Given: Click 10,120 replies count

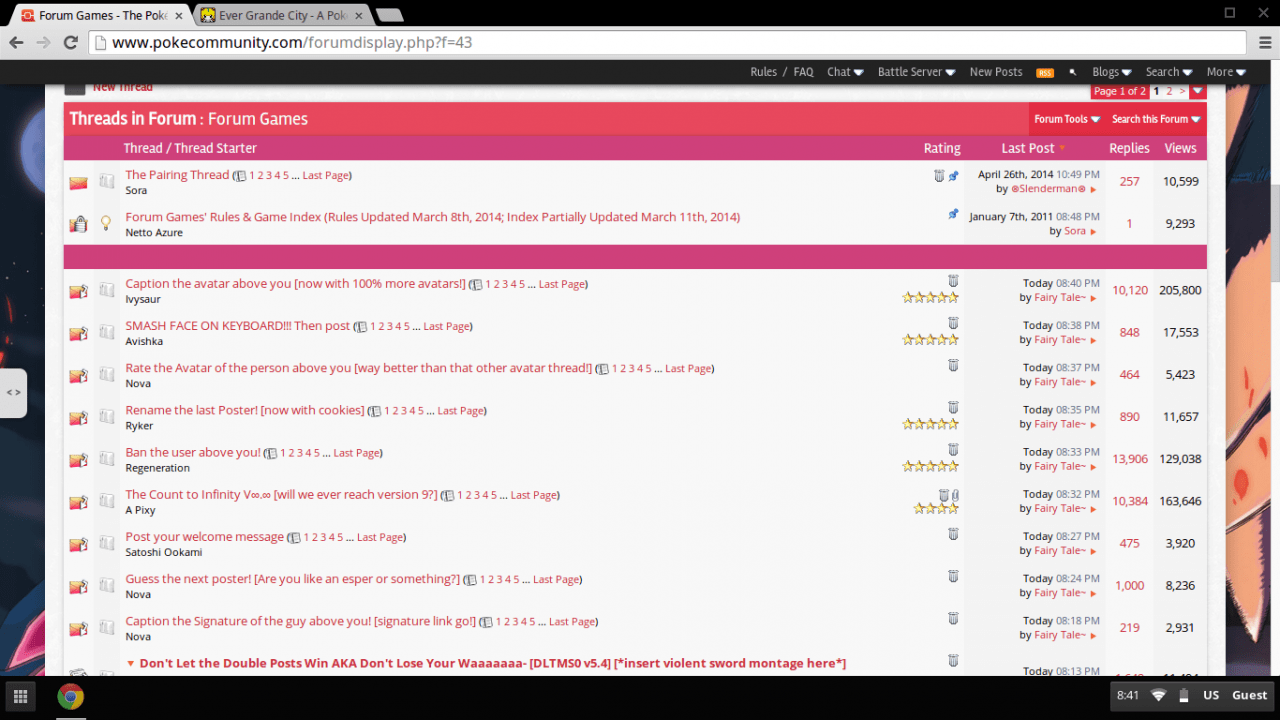Looking at the screenshot, I should pyautogui.click(x=1130, y=291).
